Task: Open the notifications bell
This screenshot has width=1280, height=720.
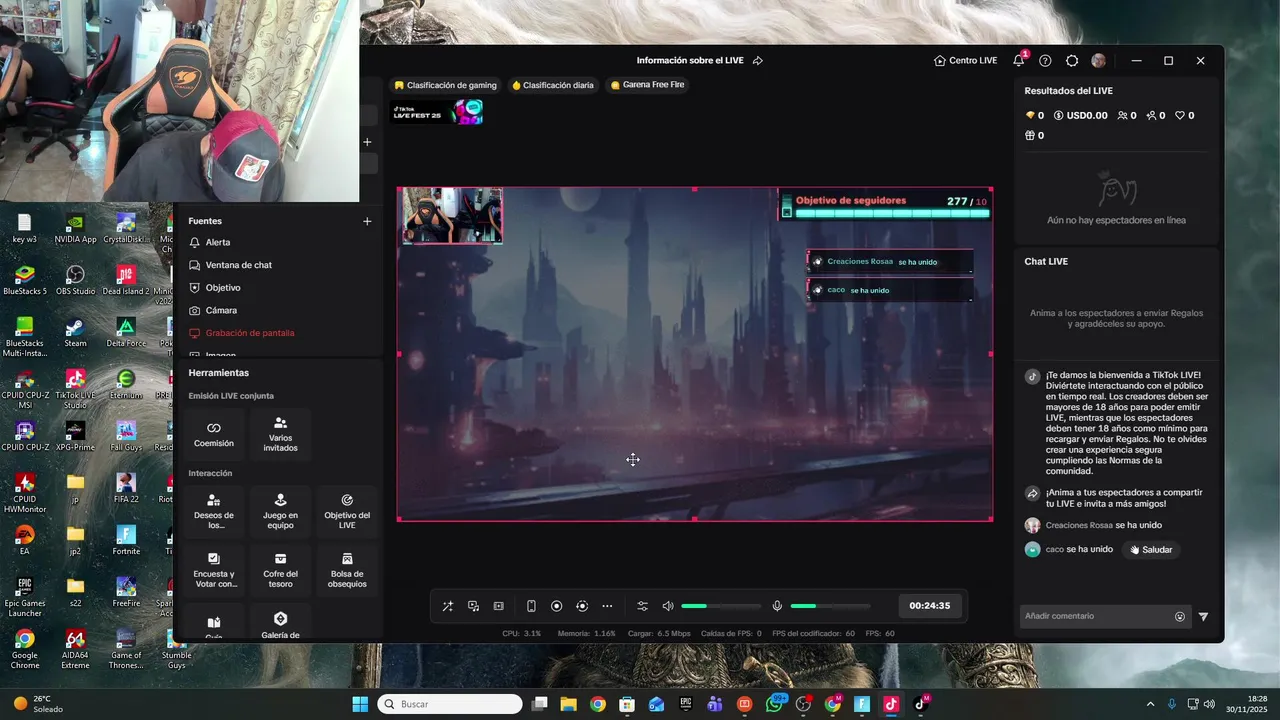Action: [x=1018, y=61]
